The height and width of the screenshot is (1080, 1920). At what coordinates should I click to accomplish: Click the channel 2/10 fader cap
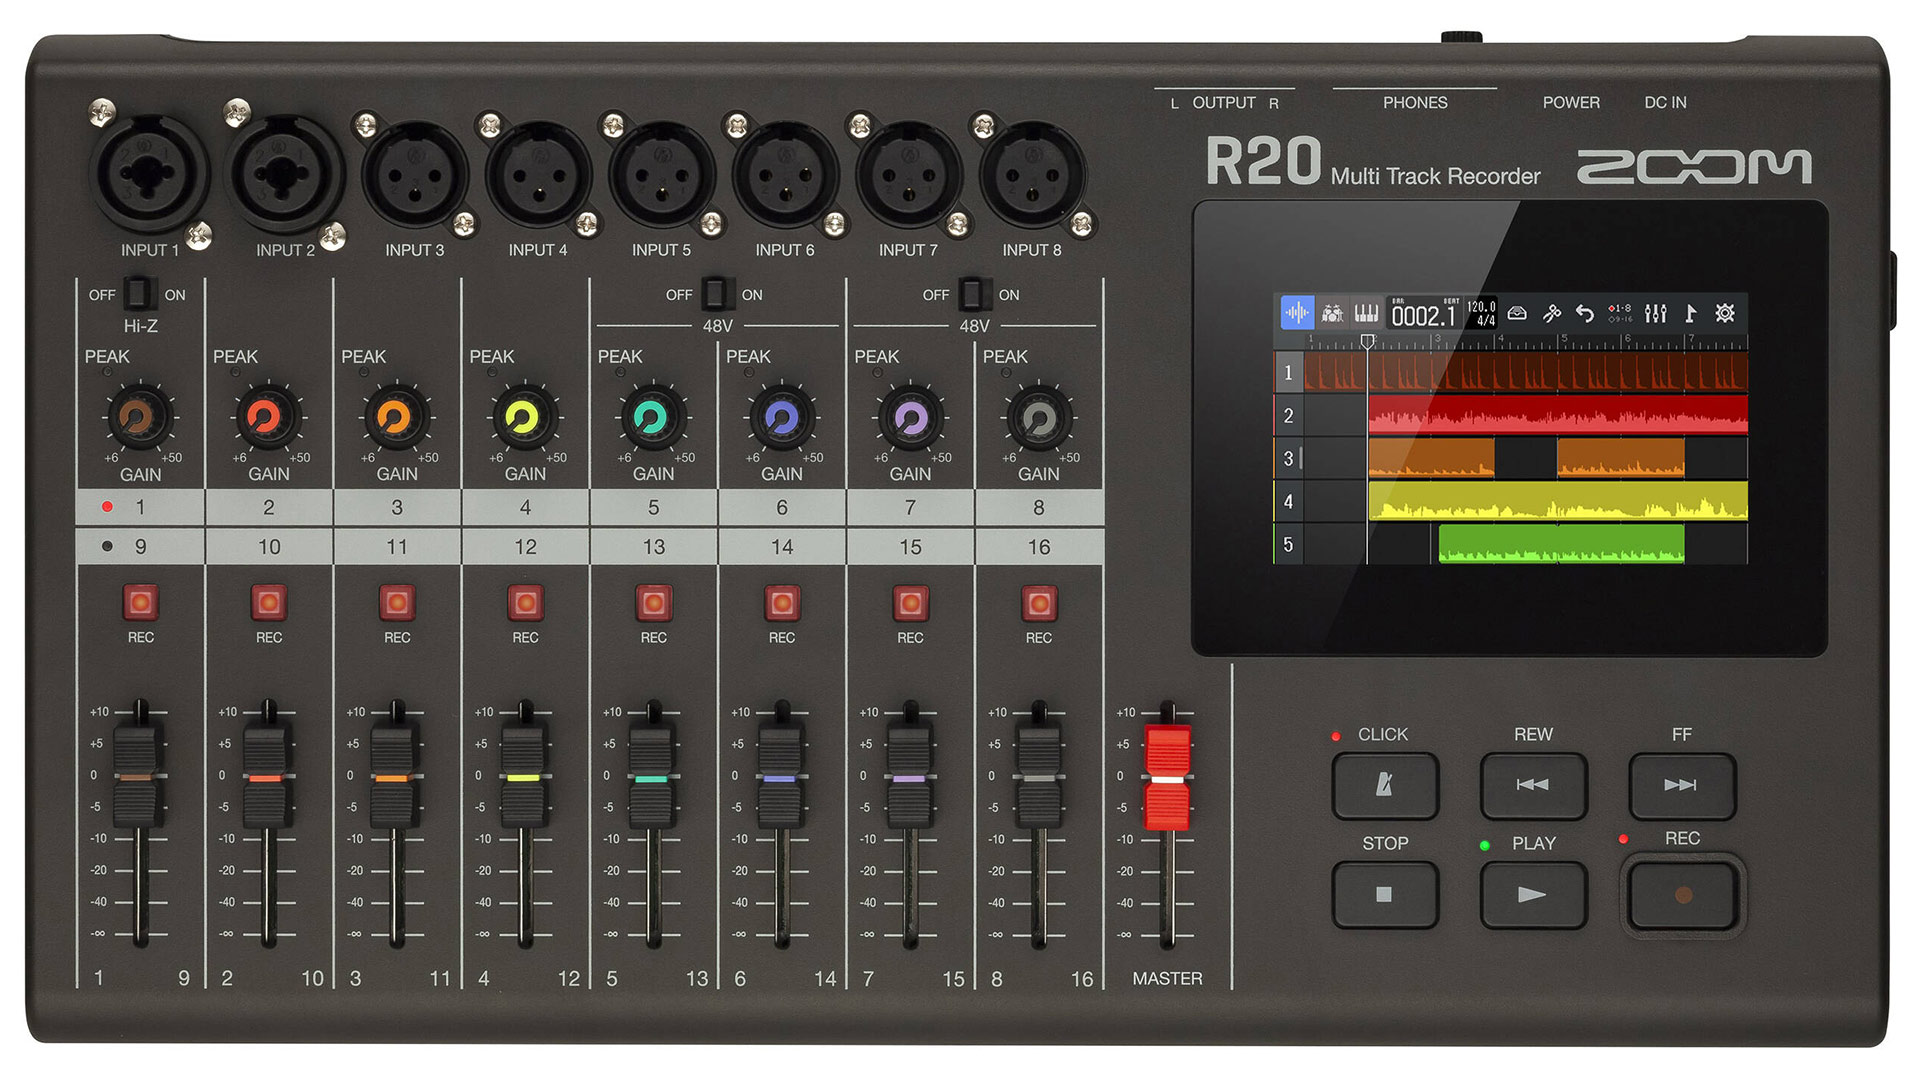click(265, 777)
